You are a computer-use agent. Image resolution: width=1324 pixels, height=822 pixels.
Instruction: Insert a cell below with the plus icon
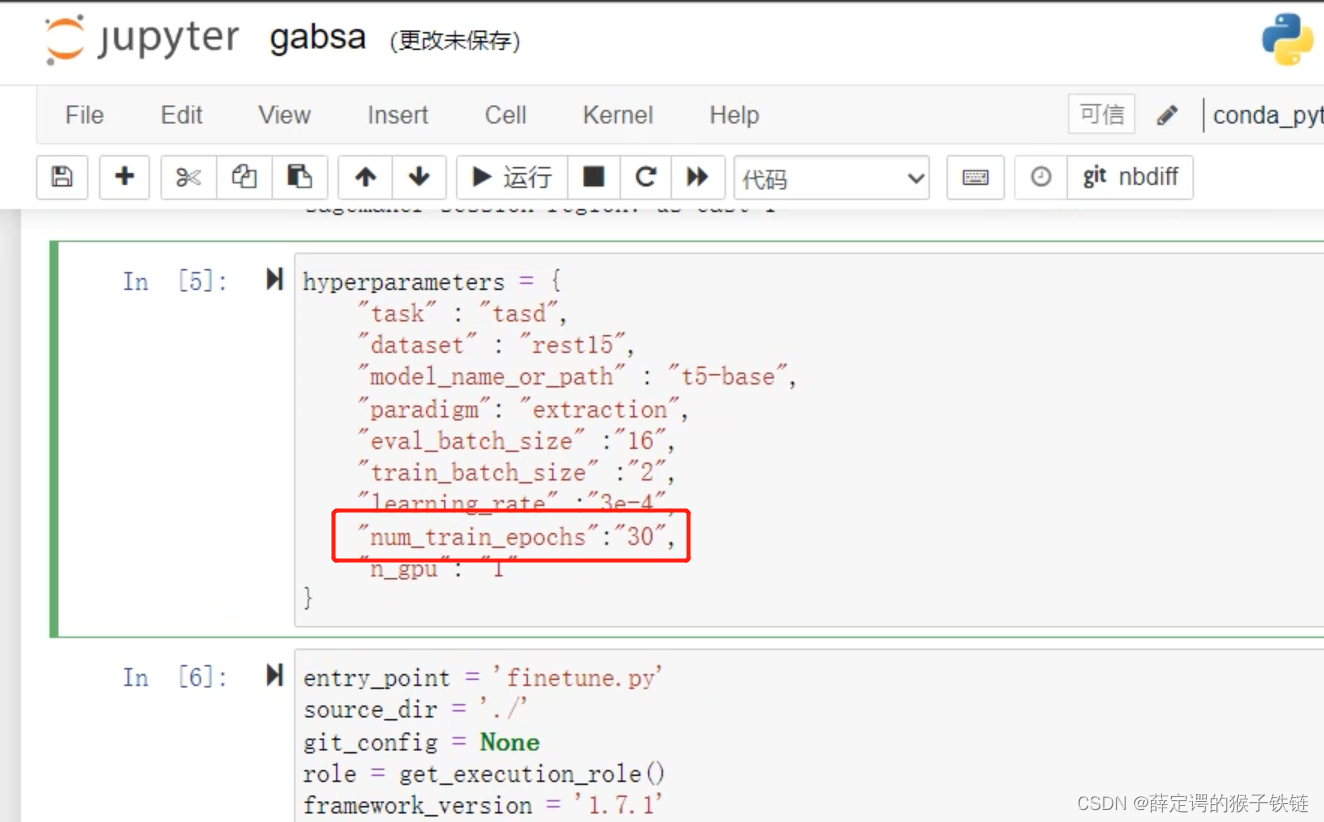[x=125, y=177]
